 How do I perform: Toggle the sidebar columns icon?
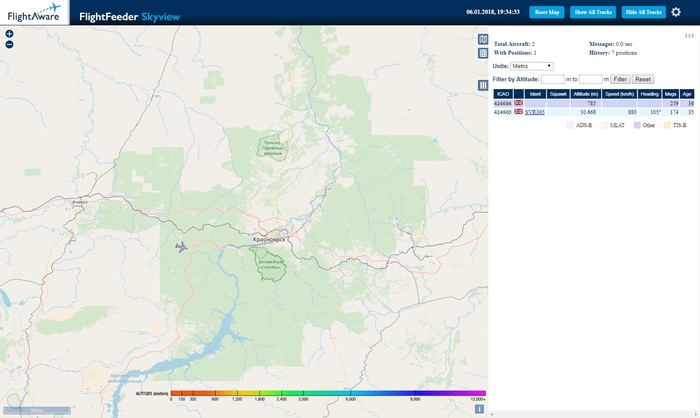point(483,86)
